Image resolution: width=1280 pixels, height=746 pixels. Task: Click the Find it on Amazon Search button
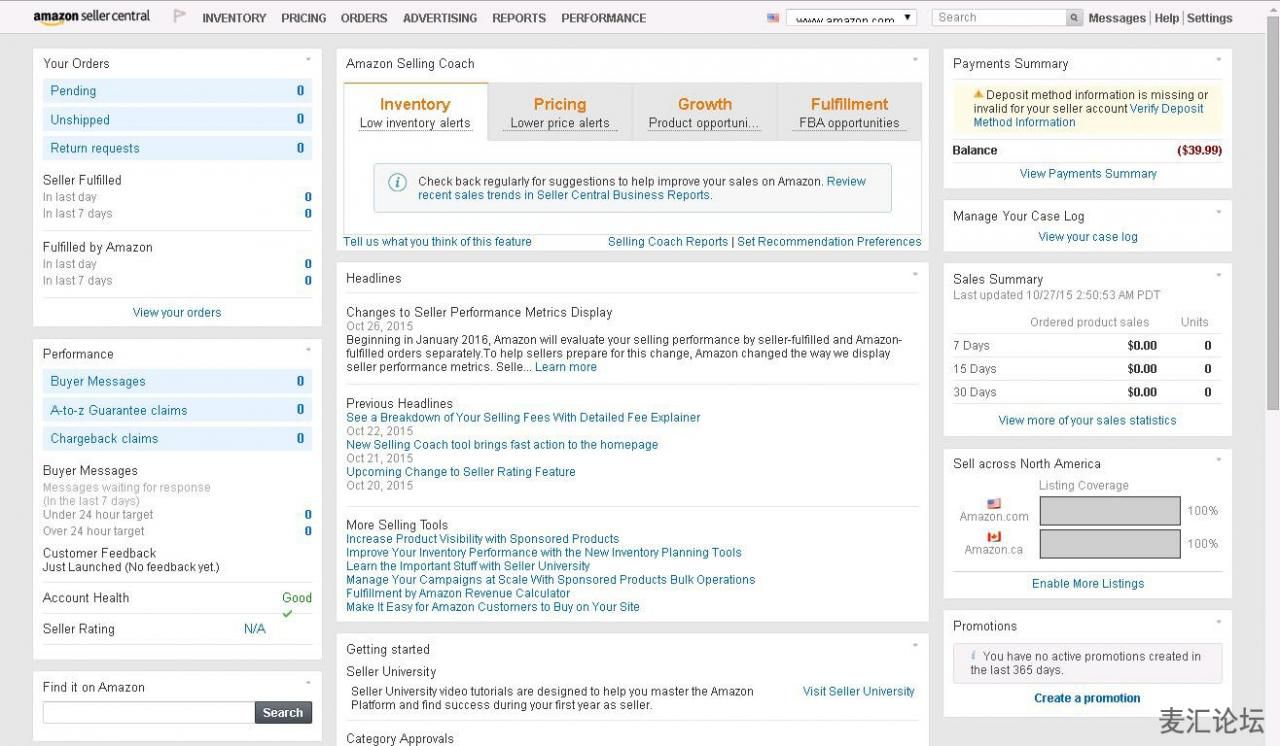click(283, 713)
